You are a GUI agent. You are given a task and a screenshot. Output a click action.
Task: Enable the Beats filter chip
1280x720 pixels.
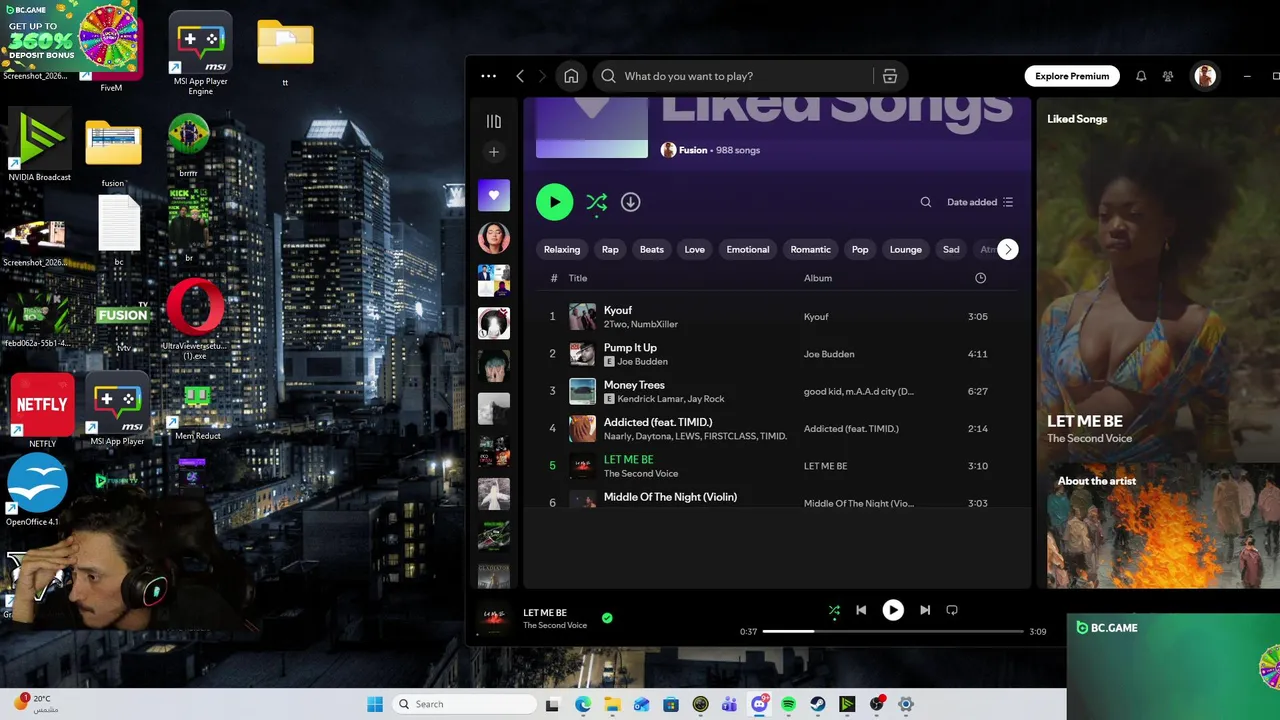(652, 249)
